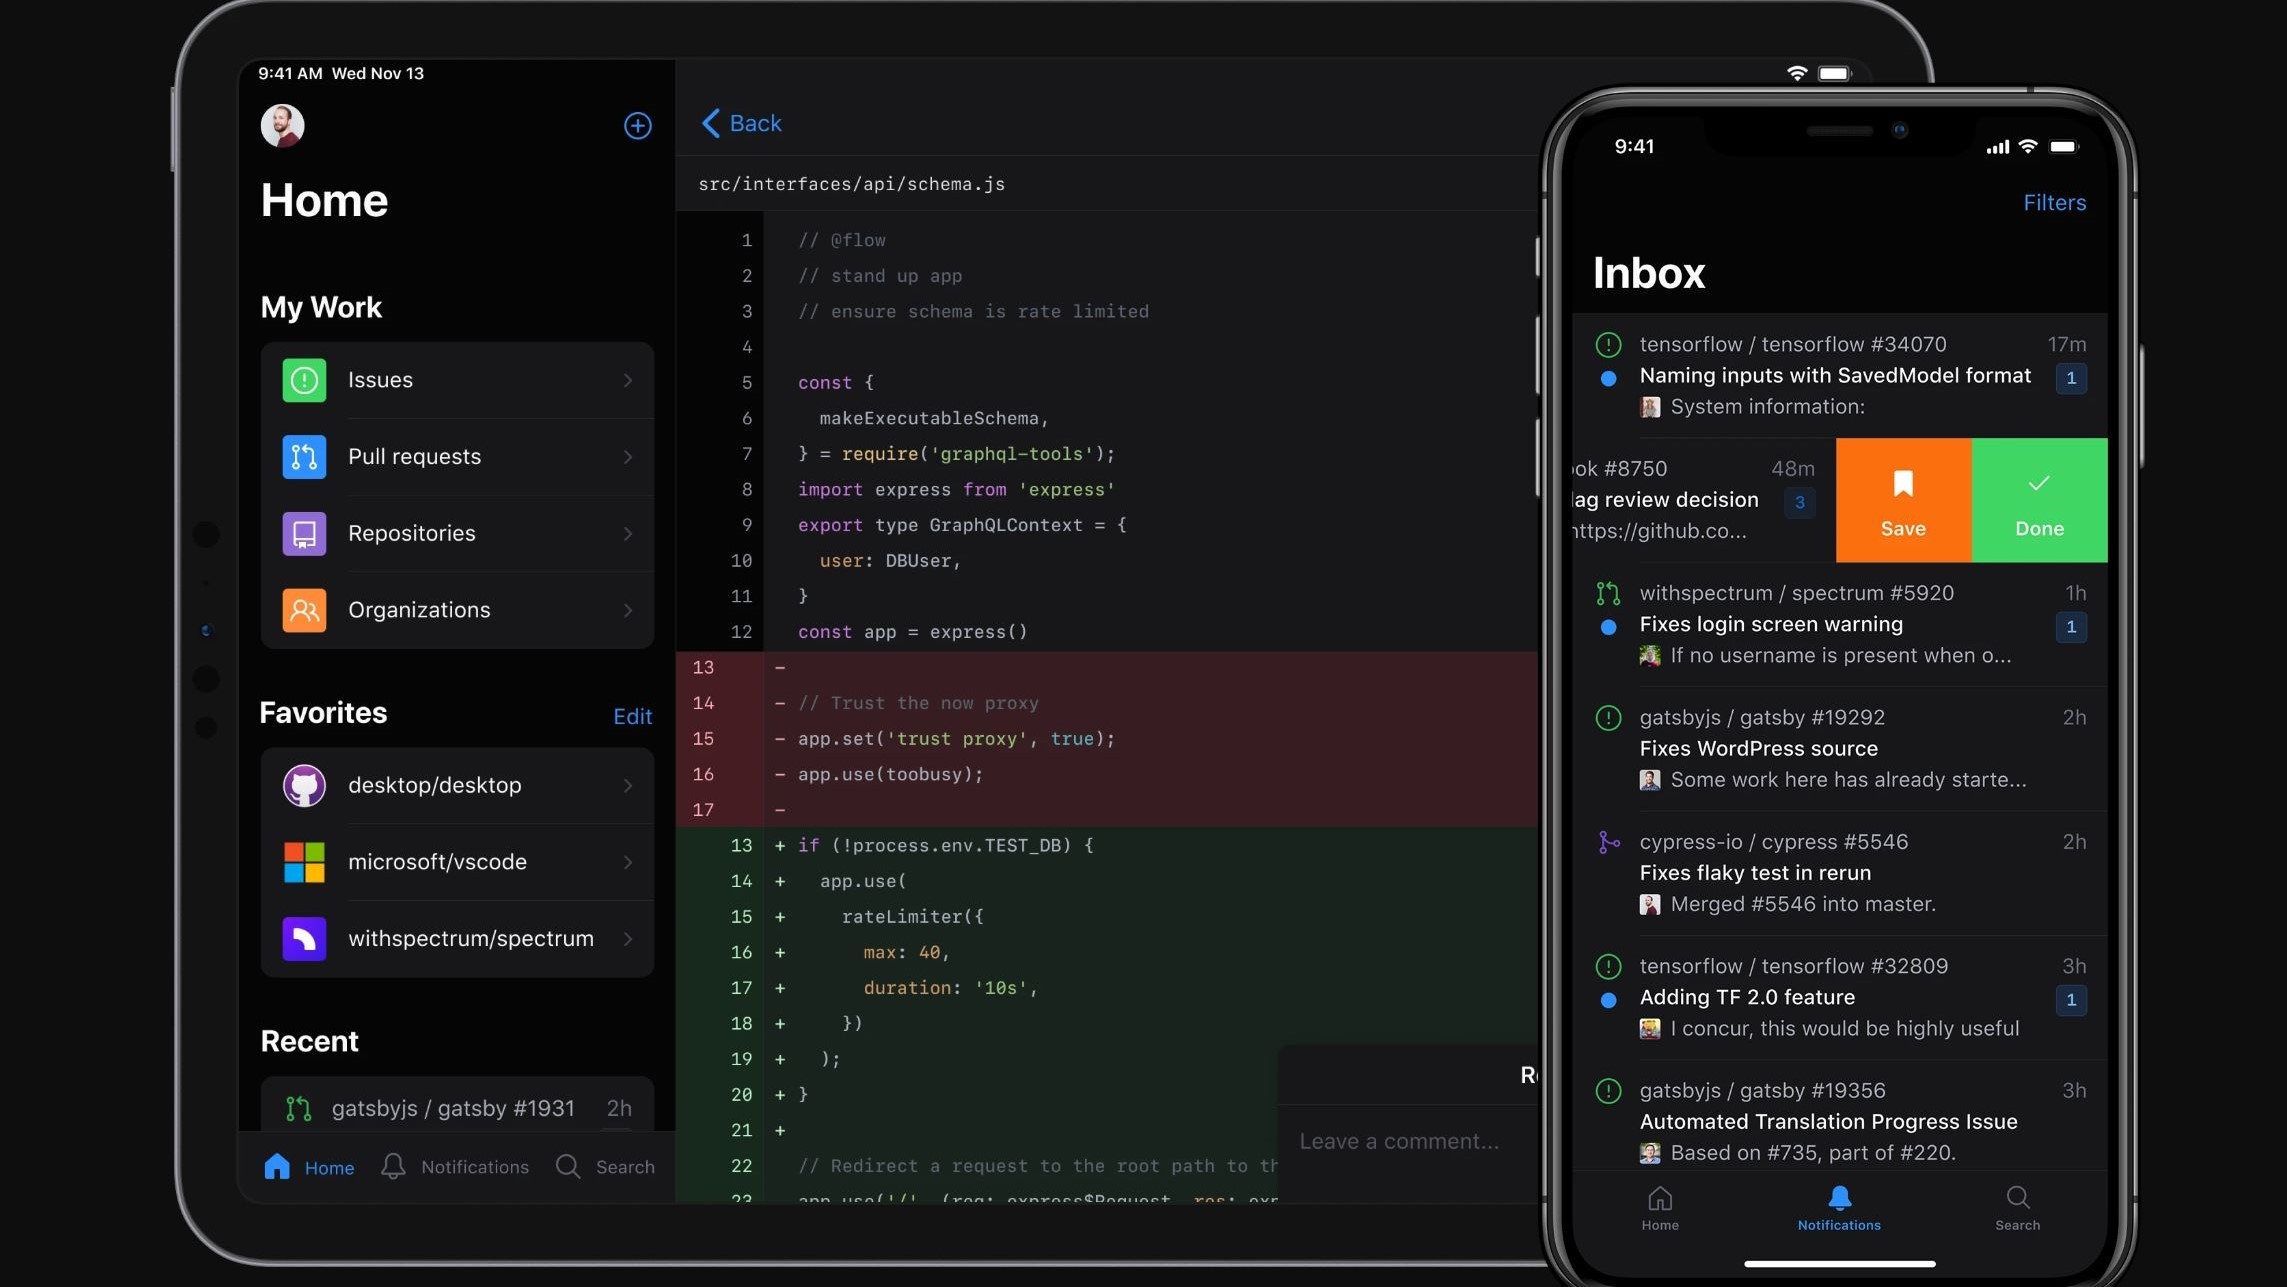Tap count badge 3 on #8750 notification
This screenshot has width=2287, height=1287.
click(x=1800, y=502)
